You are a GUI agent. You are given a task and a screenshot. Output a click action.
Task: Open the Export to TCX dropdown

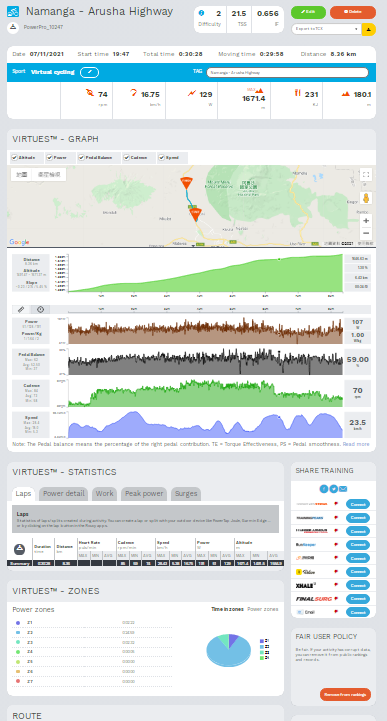[326, 29]
